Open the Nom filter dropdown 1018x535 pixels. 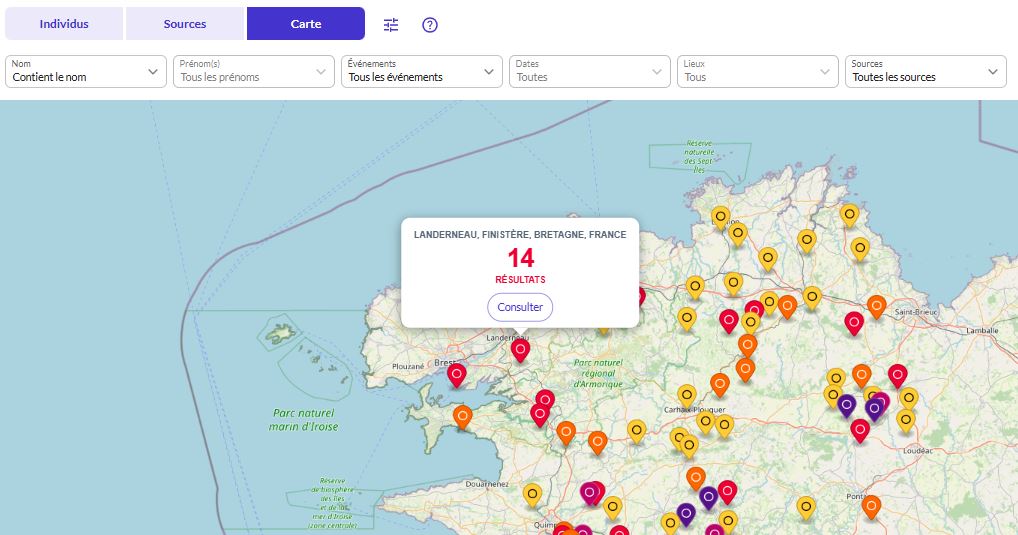click(86, 71)
